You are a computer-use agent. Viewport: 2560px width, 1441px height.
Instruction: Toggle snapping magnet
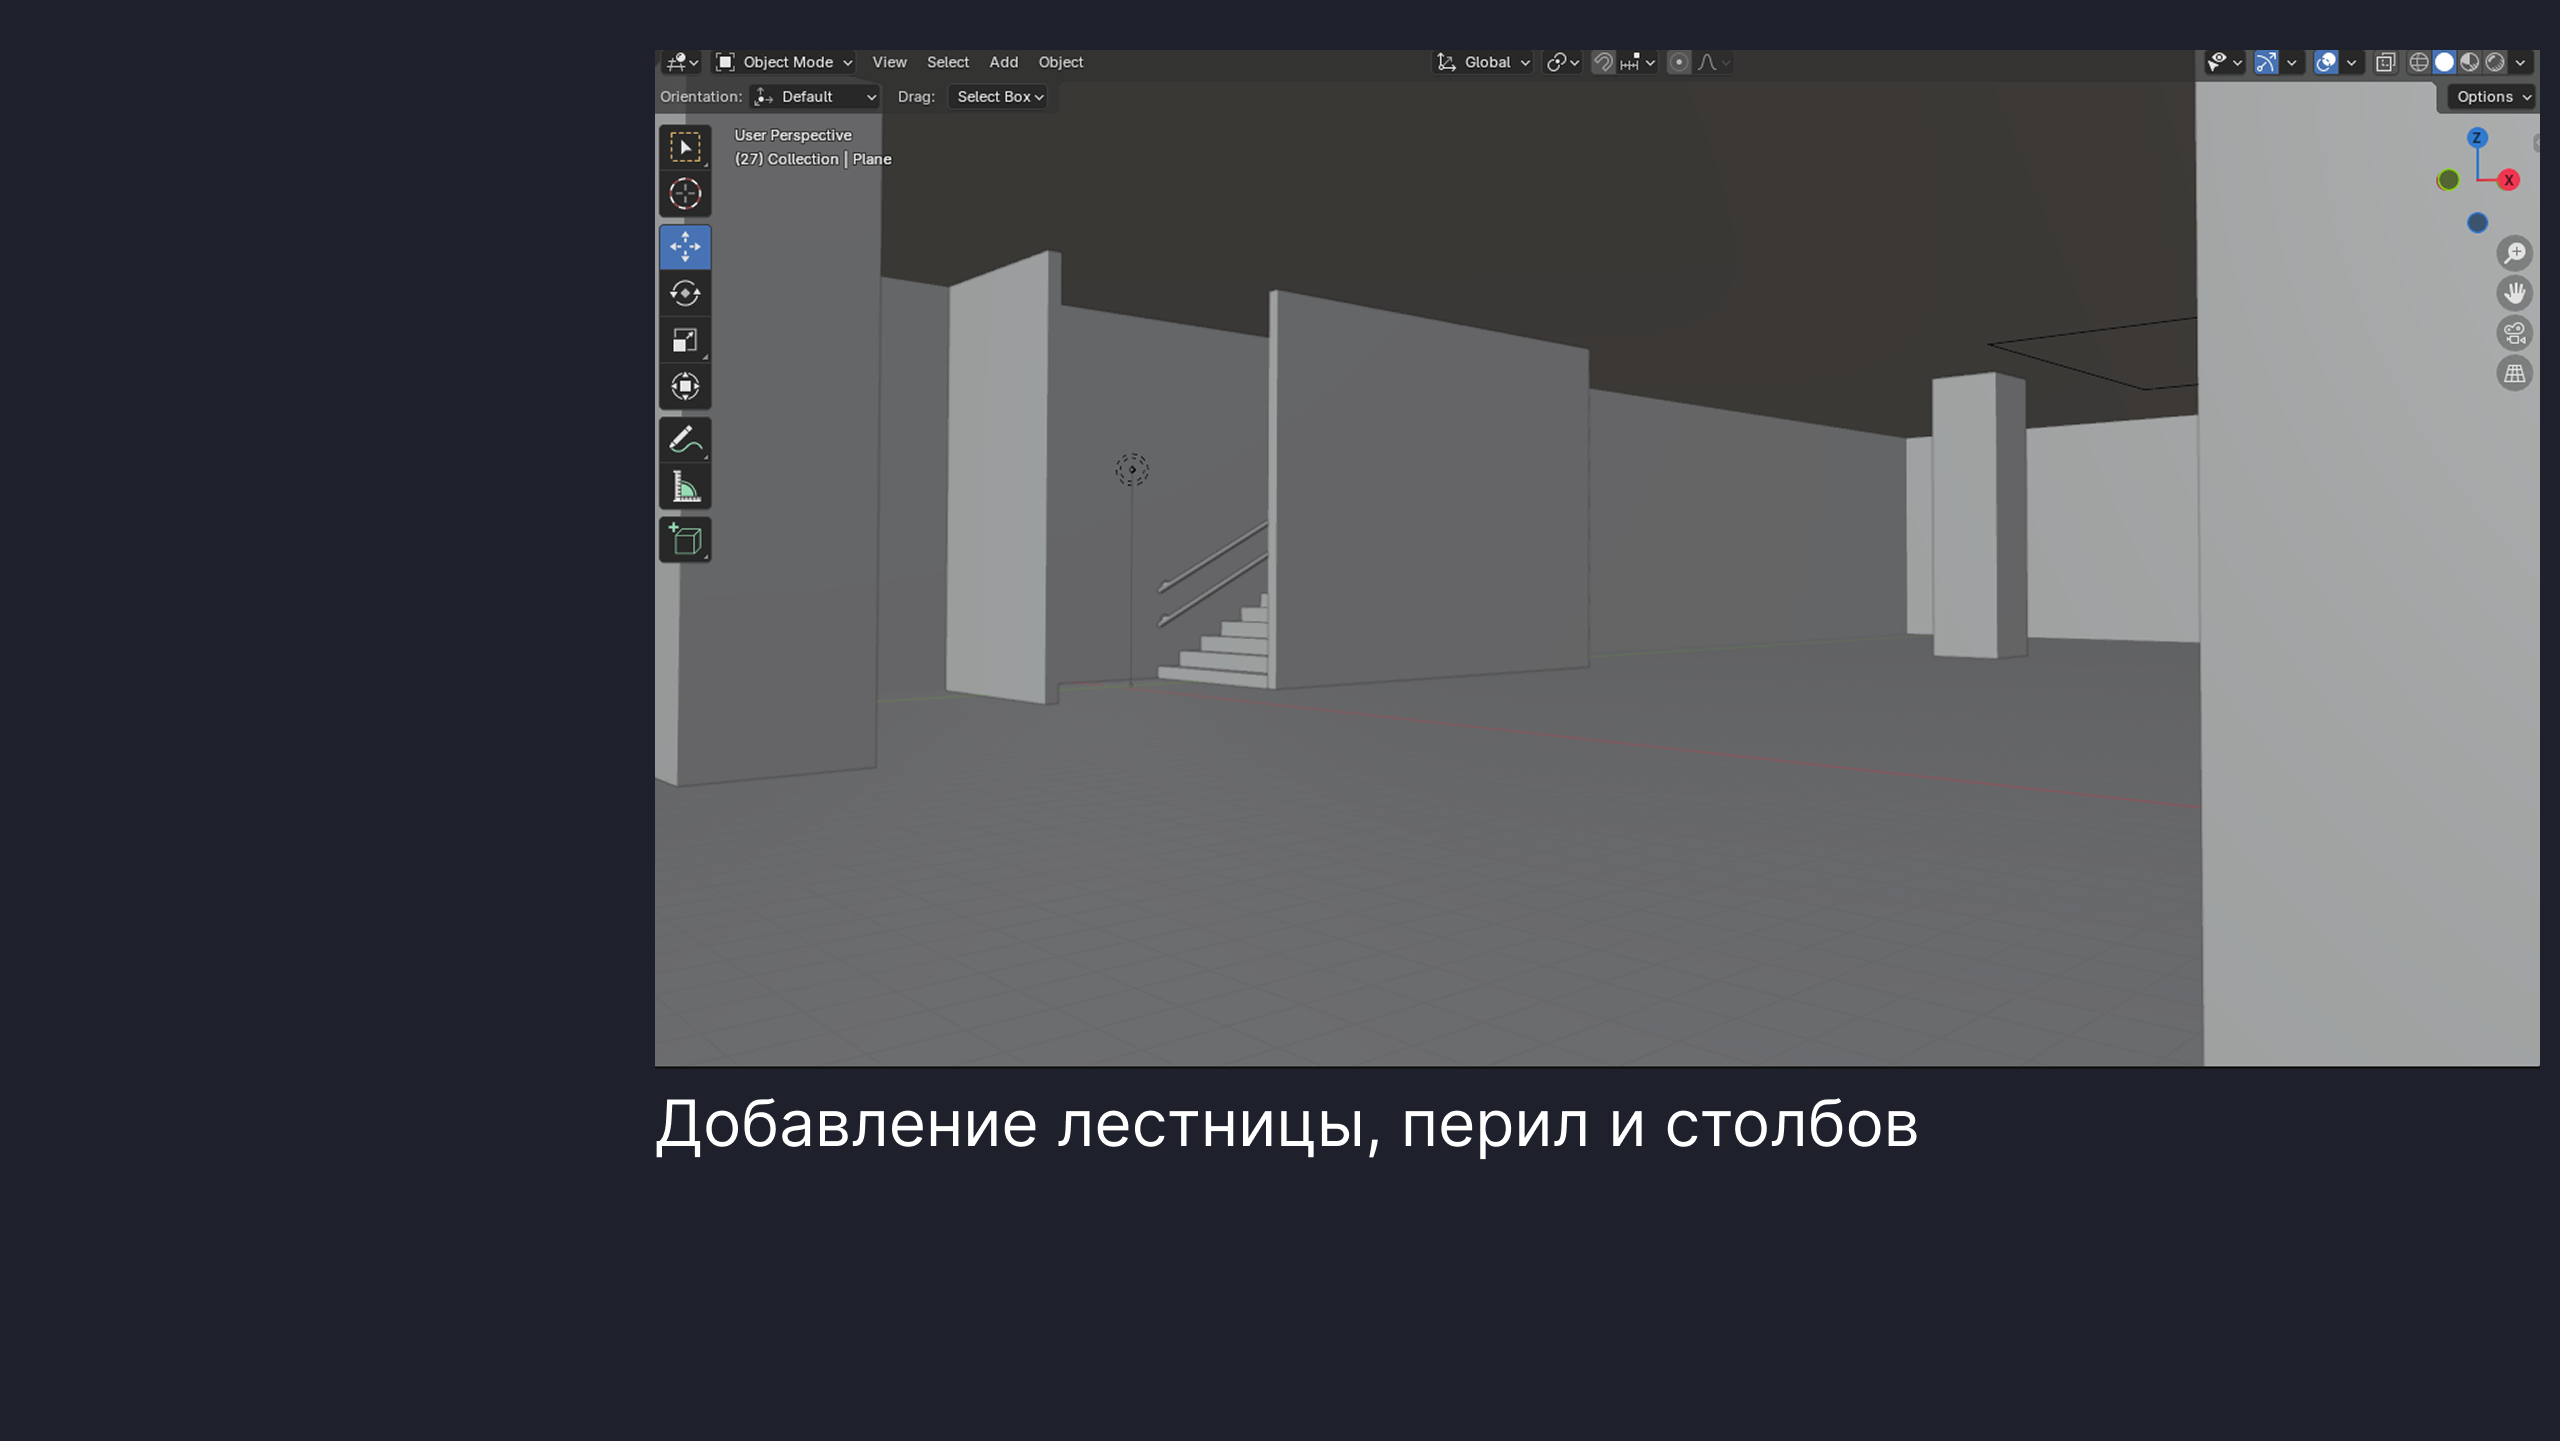tap(1602, 62)
